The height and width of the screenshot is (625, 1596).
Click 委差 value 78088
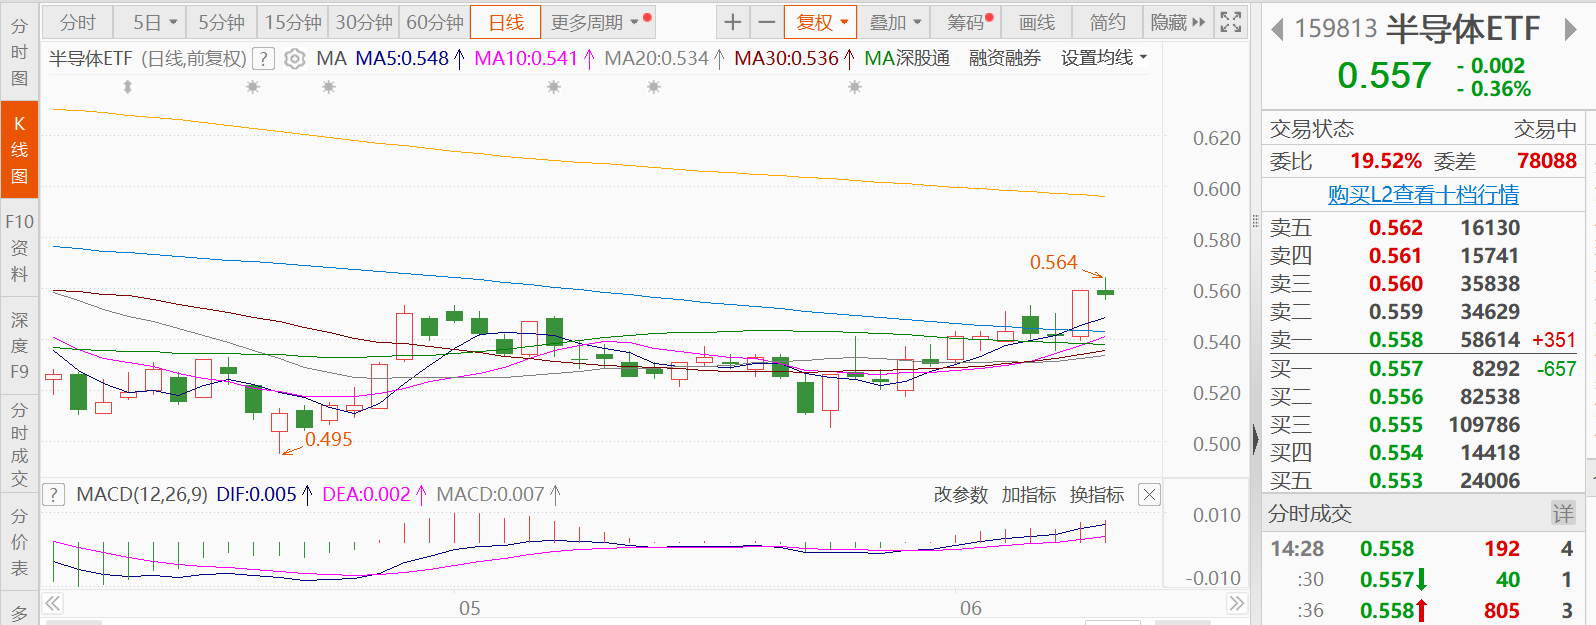coord(1546,161)
